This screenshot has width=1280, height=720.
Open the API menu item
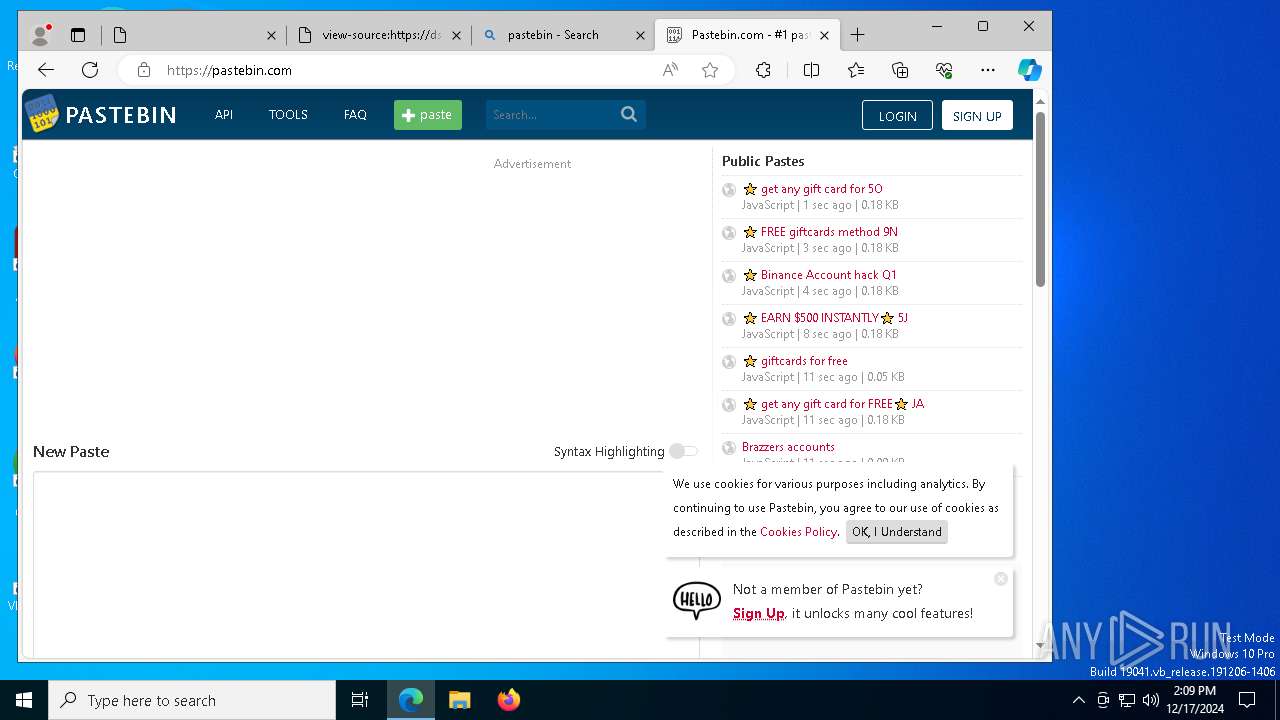pyautogui.click(x=224, y=114)
